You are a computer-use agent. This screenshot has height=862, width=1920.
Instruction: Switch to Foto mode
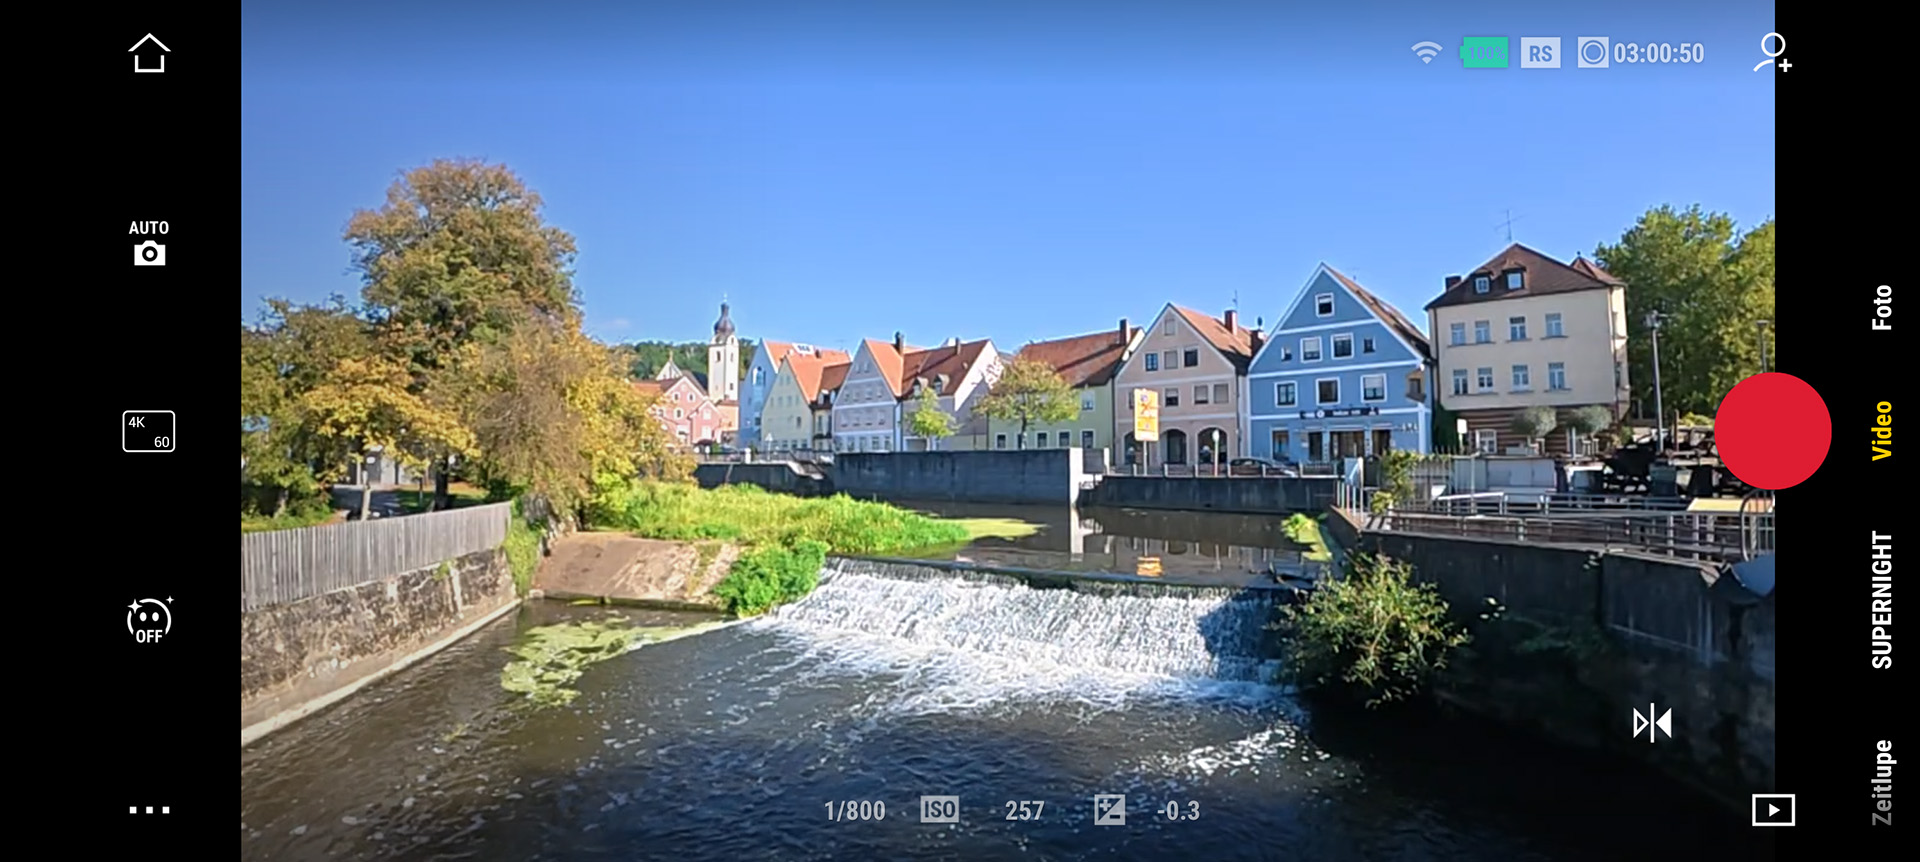(1882, 308)
